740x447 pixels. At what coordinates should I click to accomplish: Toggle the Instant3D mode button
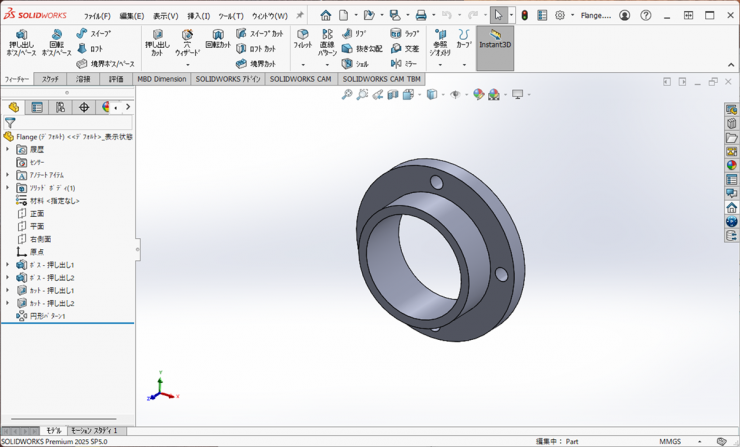coord(495,40)
